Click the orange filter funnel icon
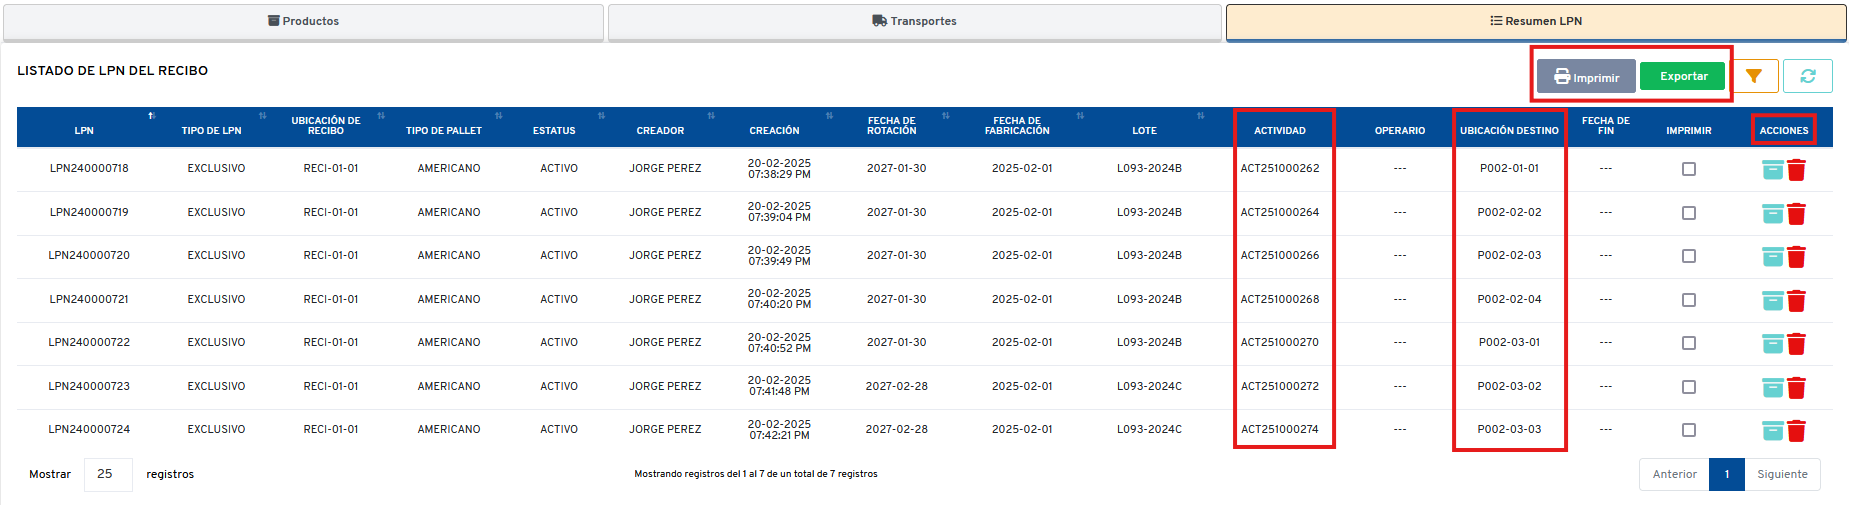1849x505 pixels. pyautogui.click(x=1754, y=76)
